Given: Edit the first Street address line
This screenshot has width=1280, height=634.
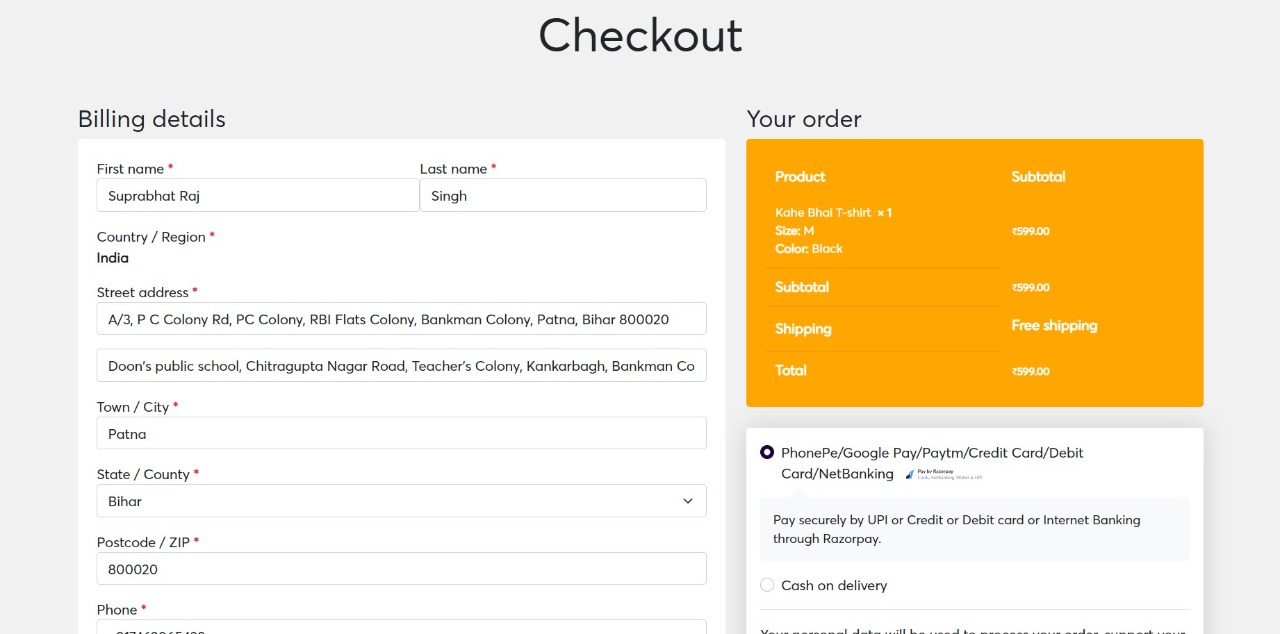Looking at the screenshot, I should pos(401,319).
